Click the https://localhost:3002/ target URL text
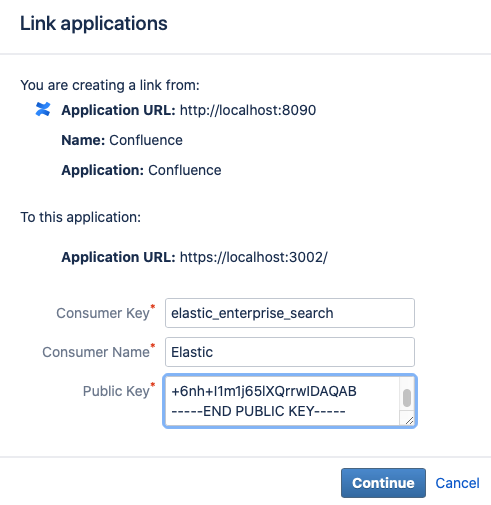This screenshot has height=505, width=491. [x=254, y=257]
